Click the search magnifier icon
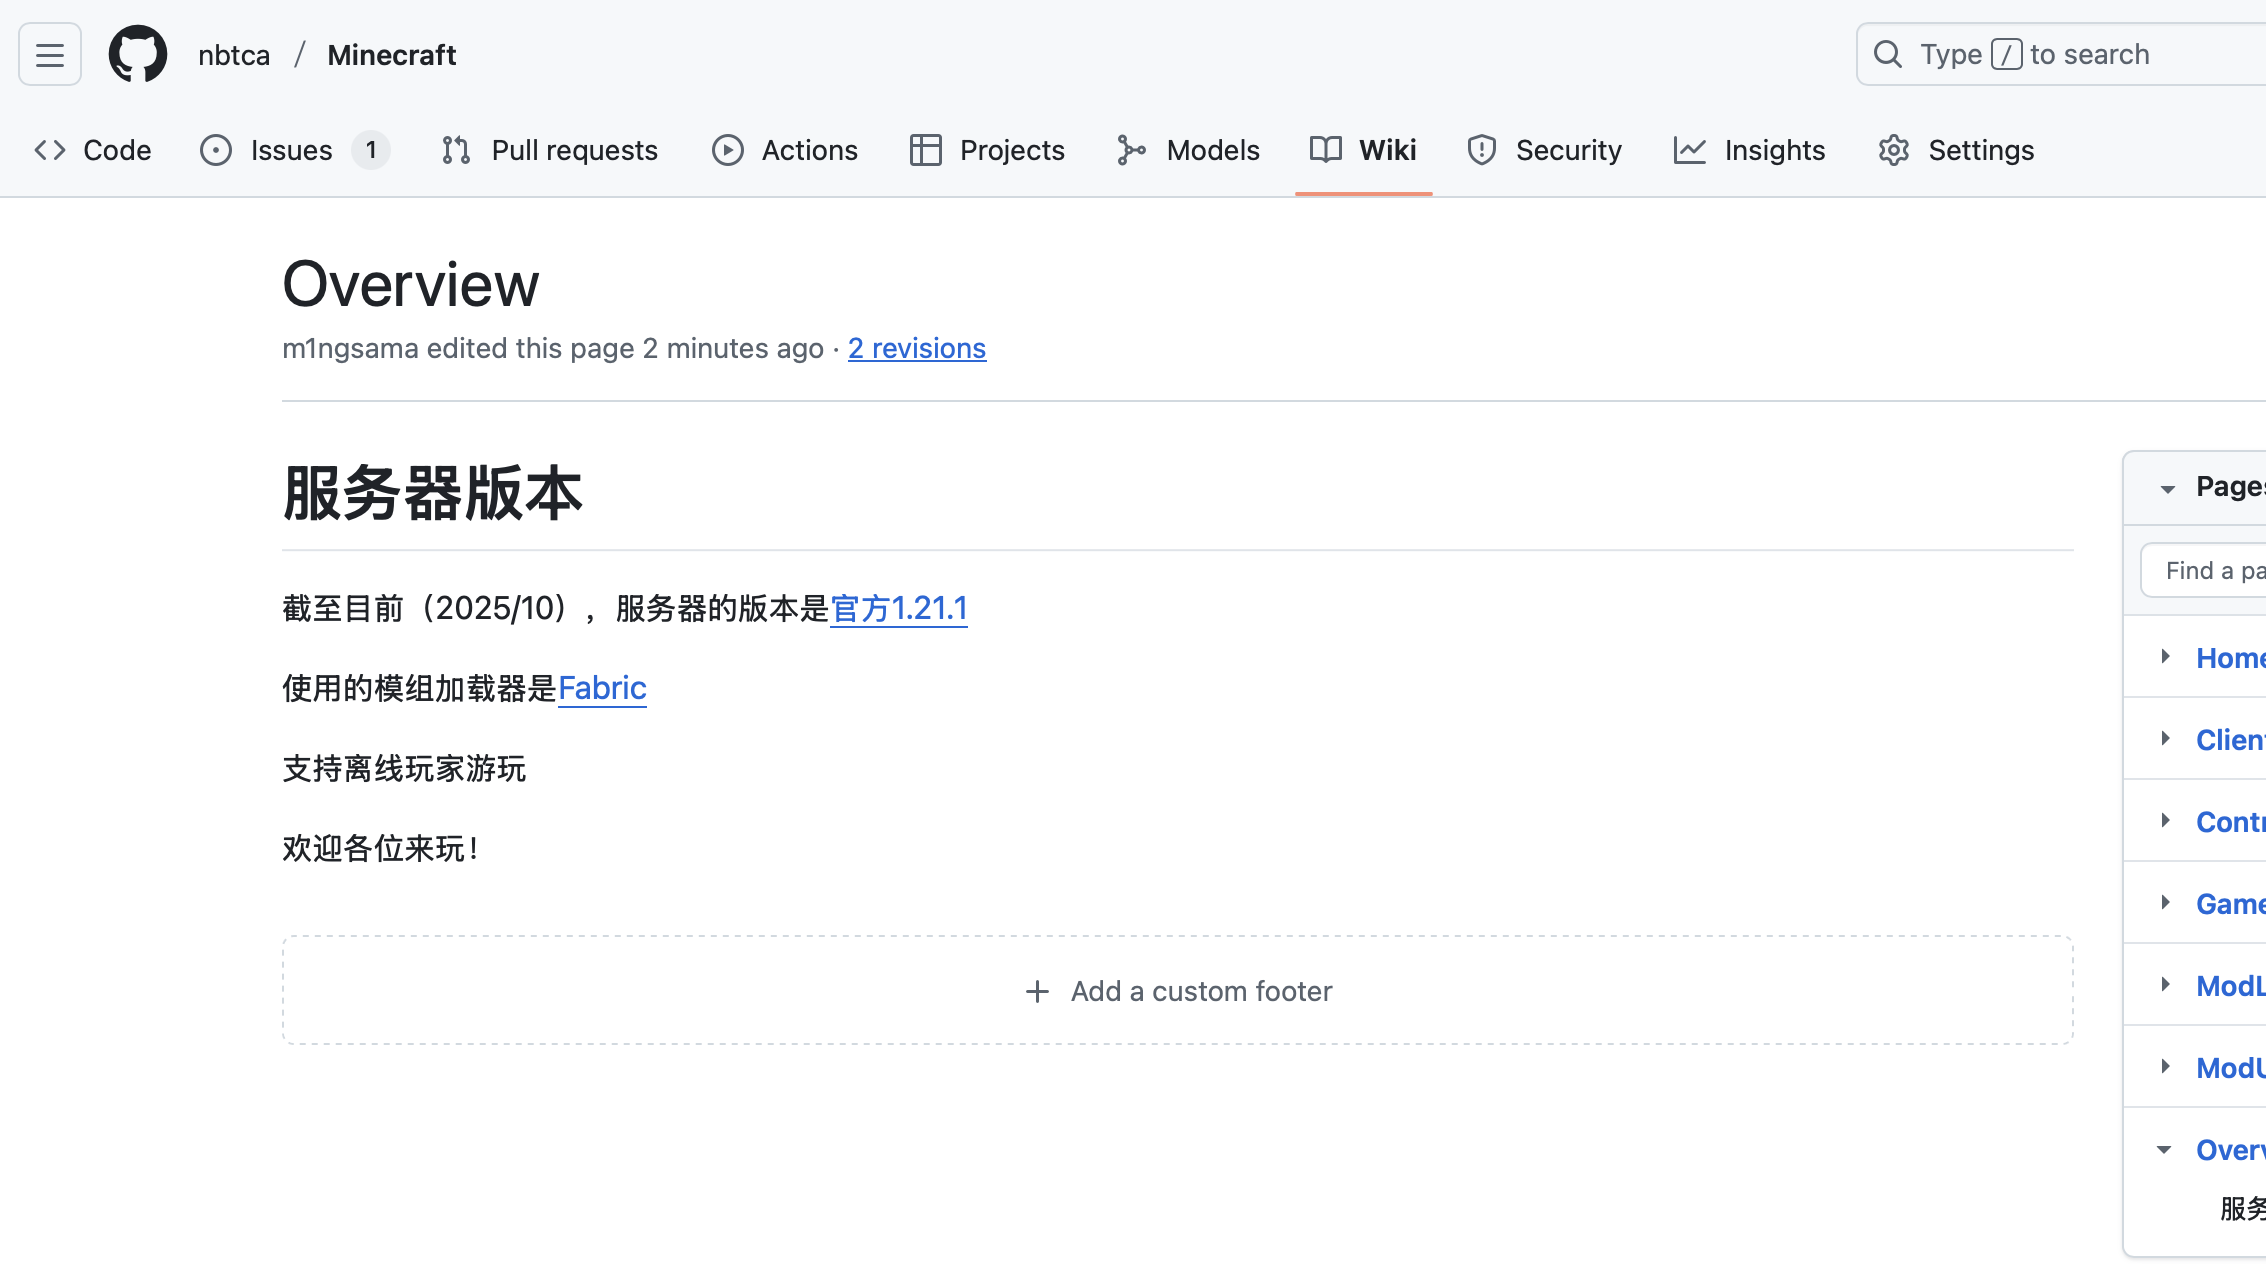 (x=1887, y=54)
